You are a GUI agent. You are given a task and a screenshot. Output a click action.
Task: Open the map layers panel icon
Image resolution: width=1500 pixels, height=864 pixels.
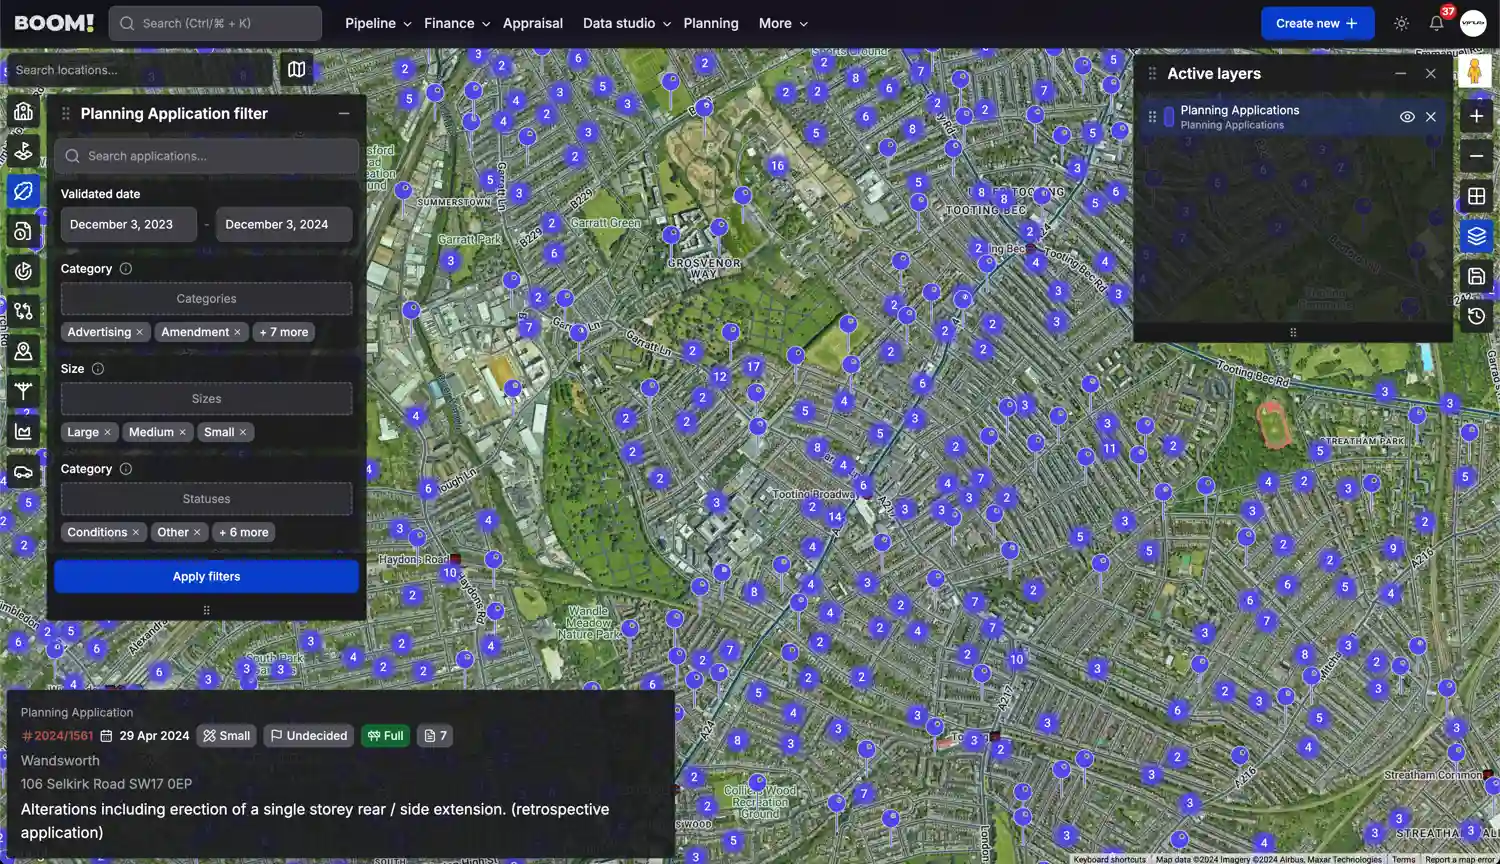1477,236
